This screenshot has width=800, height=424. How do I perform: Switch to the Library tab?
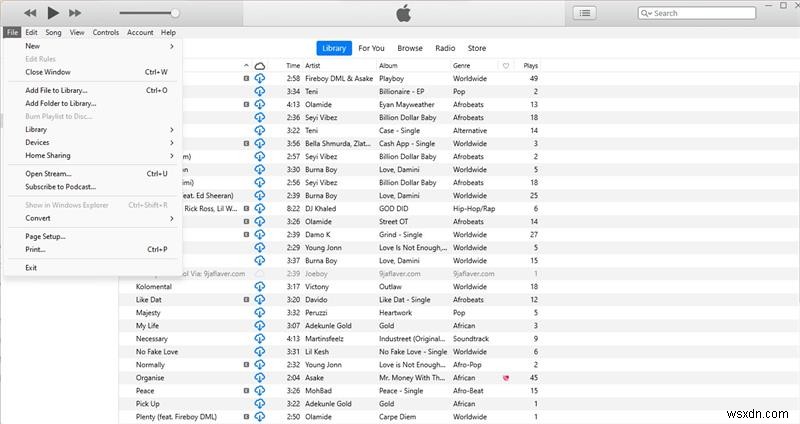coord(334,48)
